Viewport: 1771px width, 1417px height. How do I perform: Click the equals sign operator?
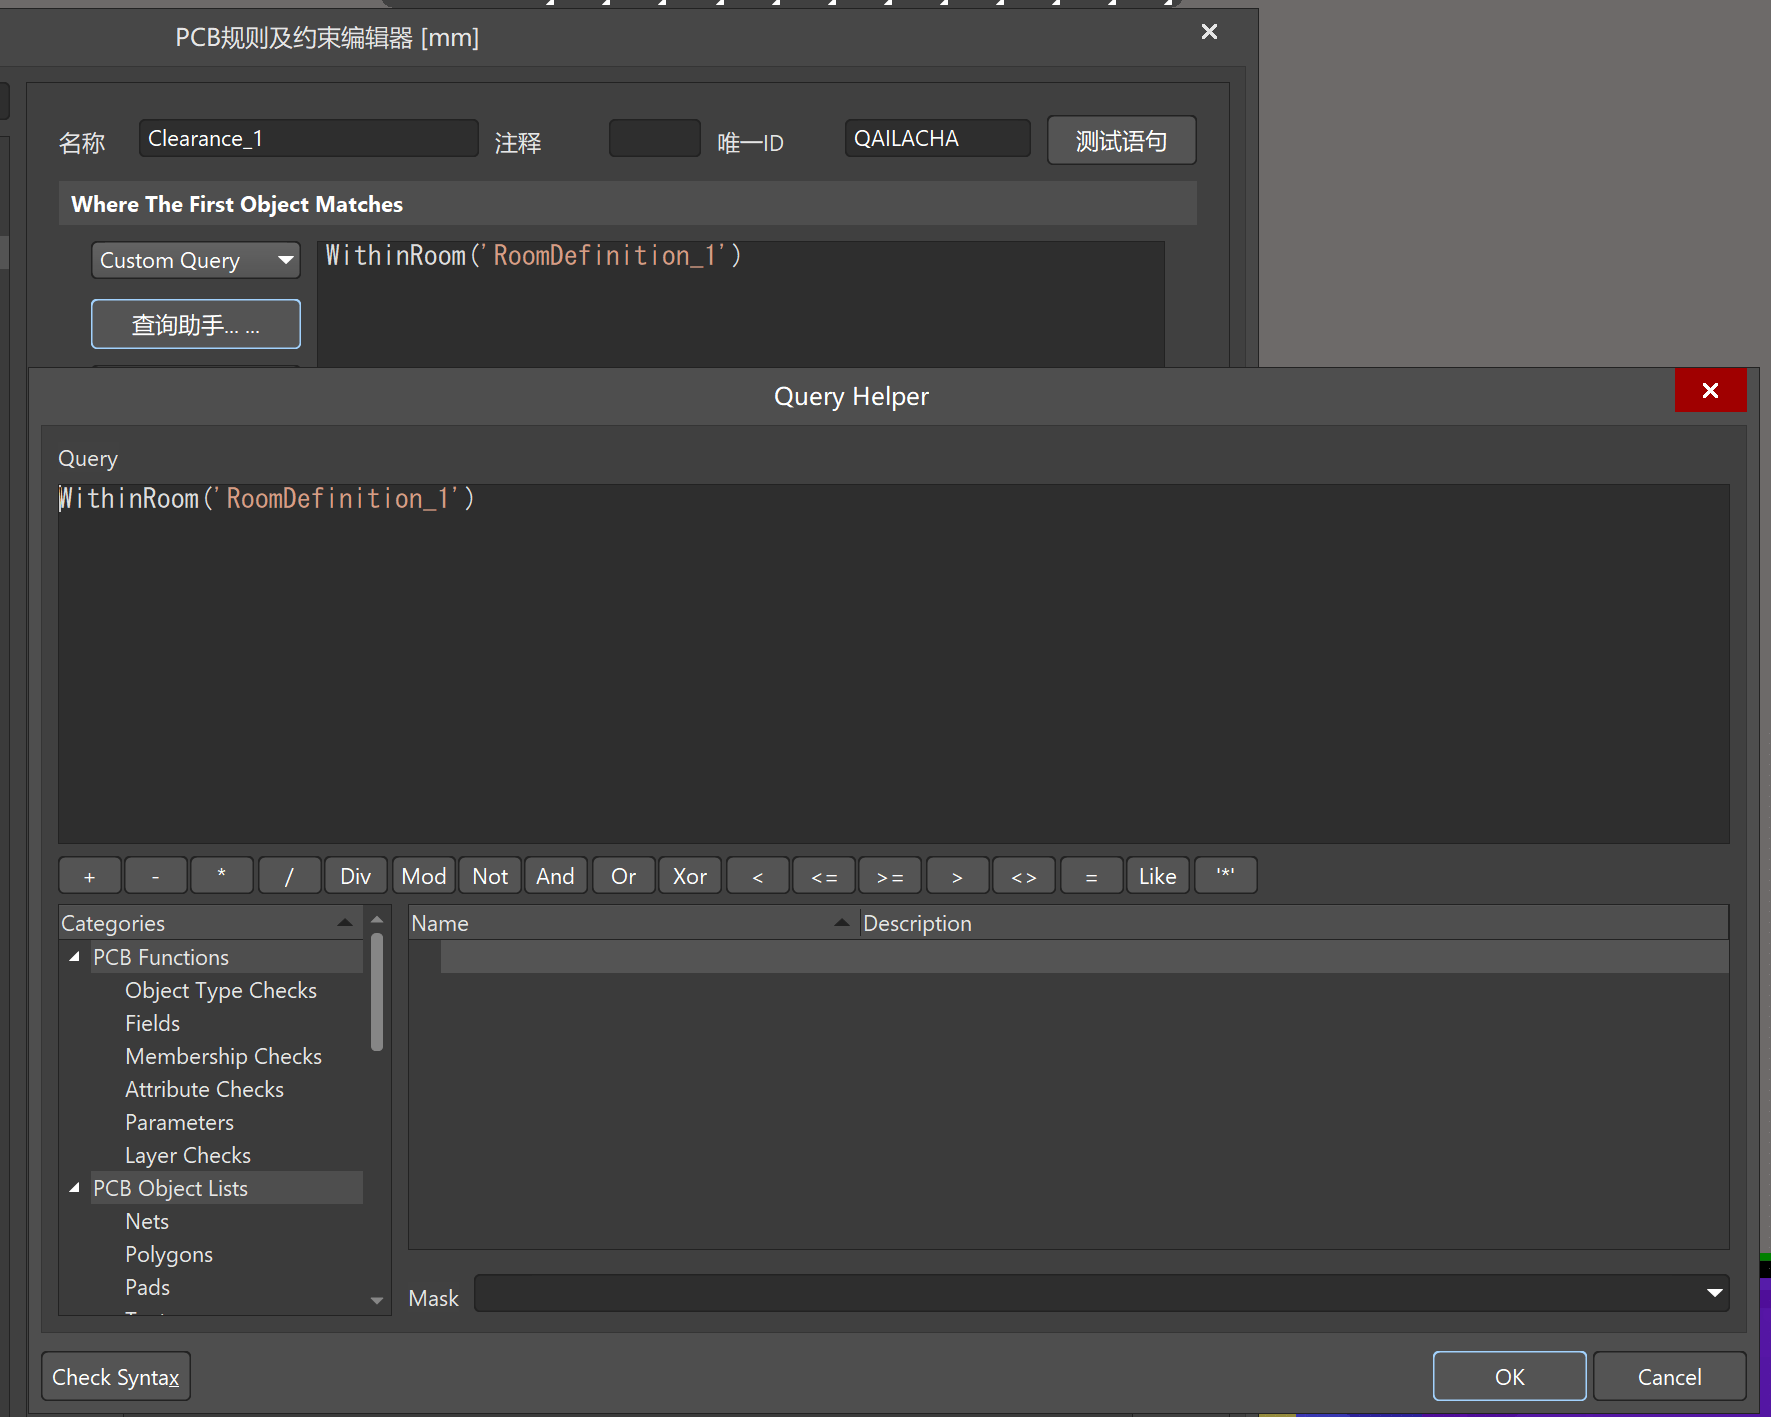click(x=1091, y=876)
